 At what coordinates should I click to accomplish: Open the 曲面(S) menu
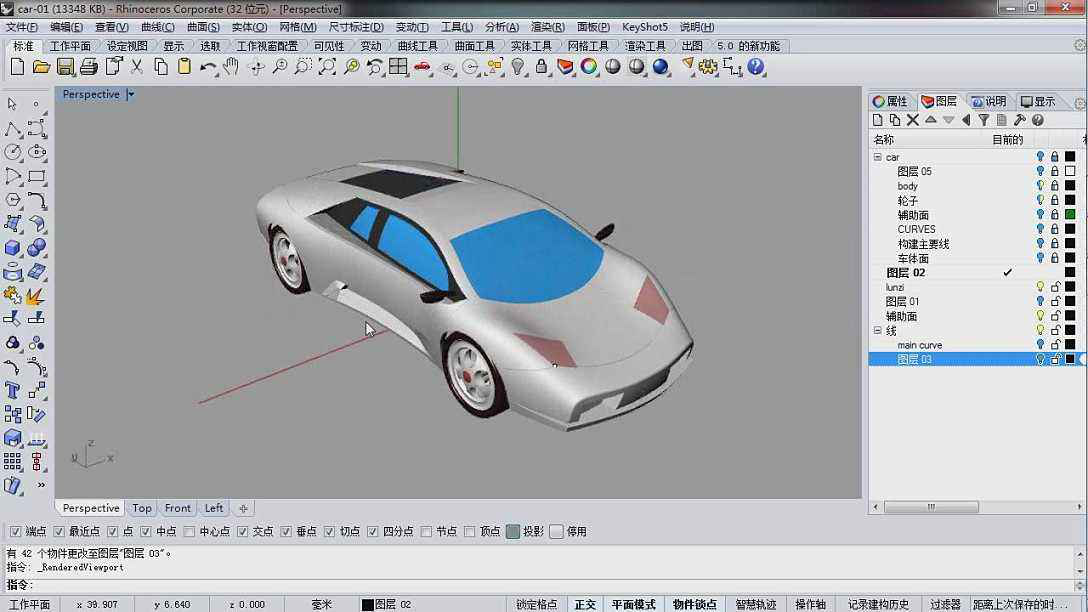(x=203, y=27)
